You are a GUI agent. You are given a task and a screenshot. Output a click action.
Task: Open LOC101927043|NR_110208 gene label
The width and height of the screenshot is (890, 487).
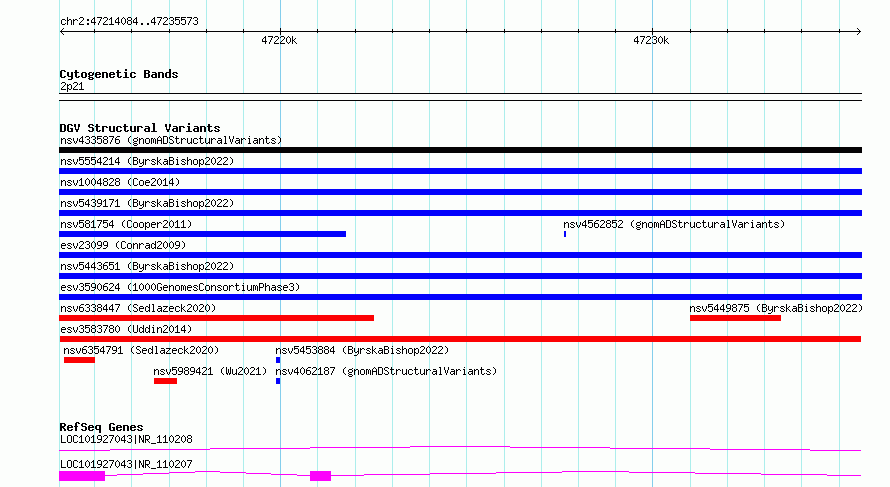tap(126, 439)
